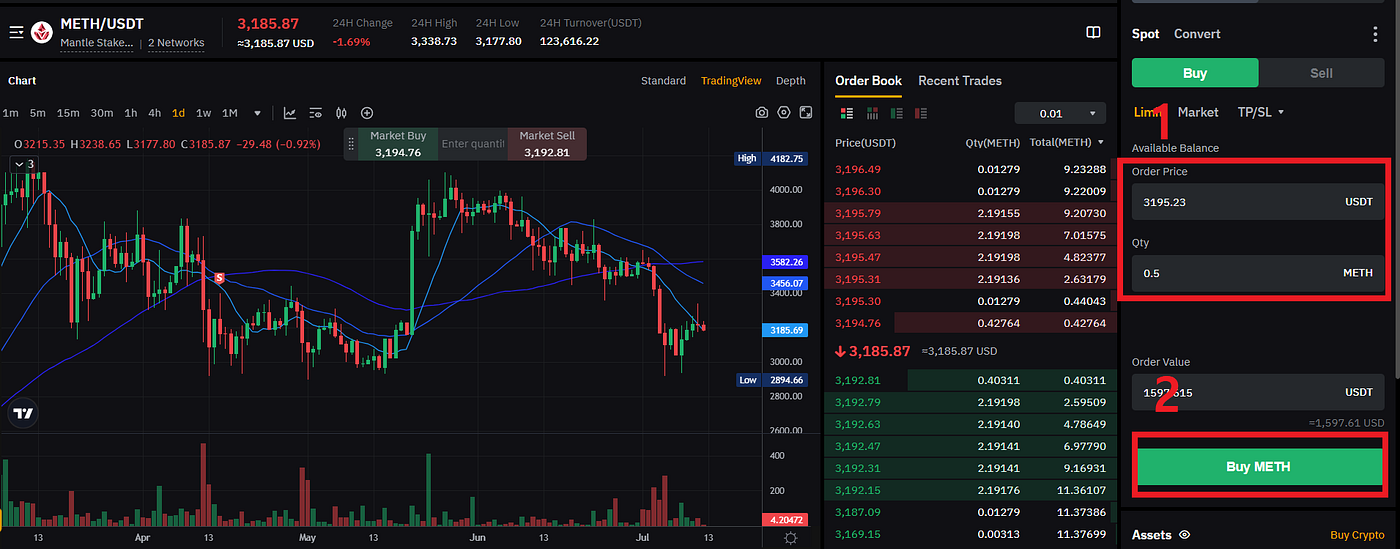Select the Order Book tab
Screen dimensions: 1400x549
point(868,81)
